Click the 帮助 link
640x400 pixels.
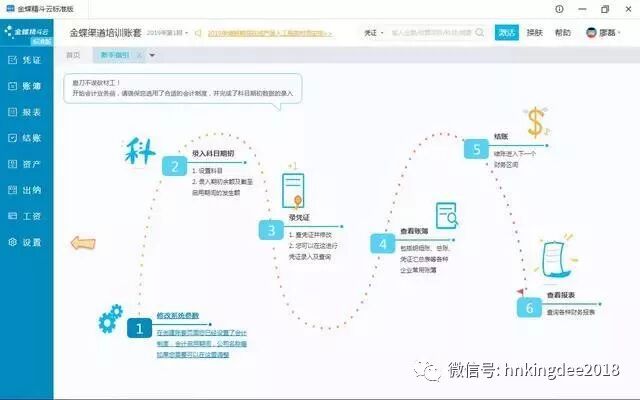coord(562,33)
